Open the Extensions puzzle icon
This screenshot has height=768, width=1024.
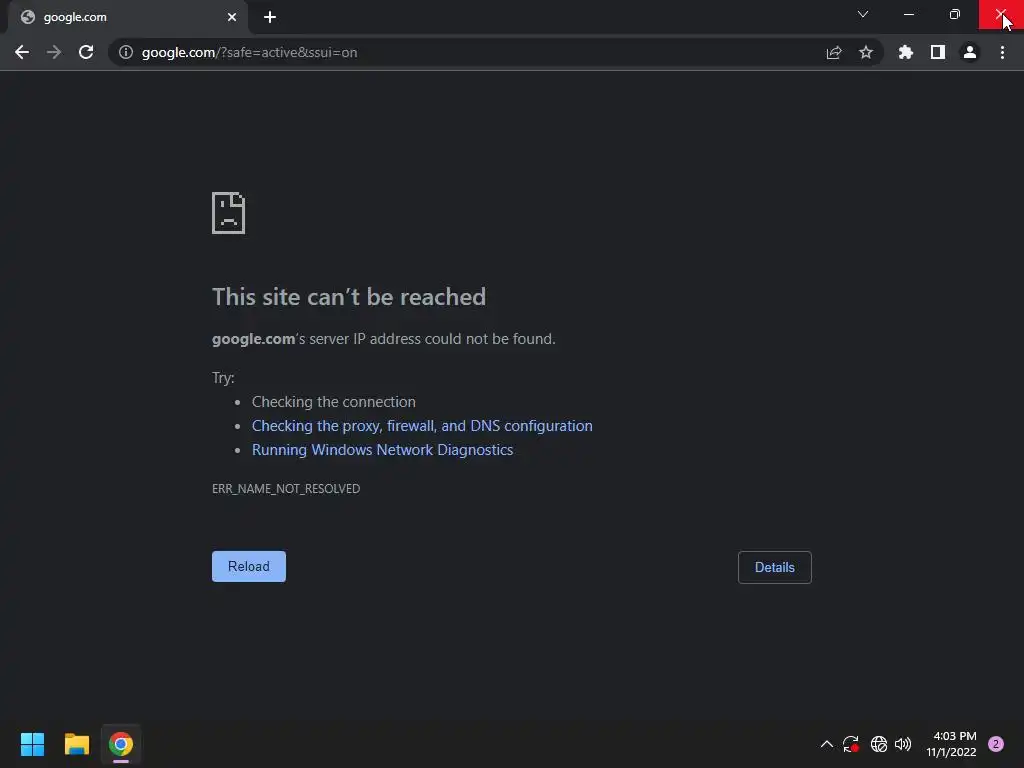pyautogui.click(x=906, y=52)
